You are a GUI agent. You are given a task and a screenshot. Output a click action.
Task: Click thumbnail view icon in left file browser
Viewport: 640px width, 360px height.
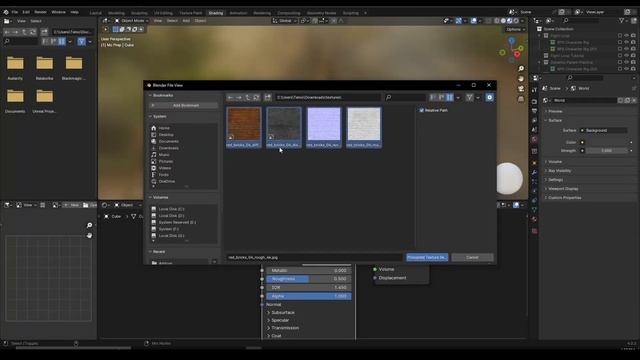62,41
